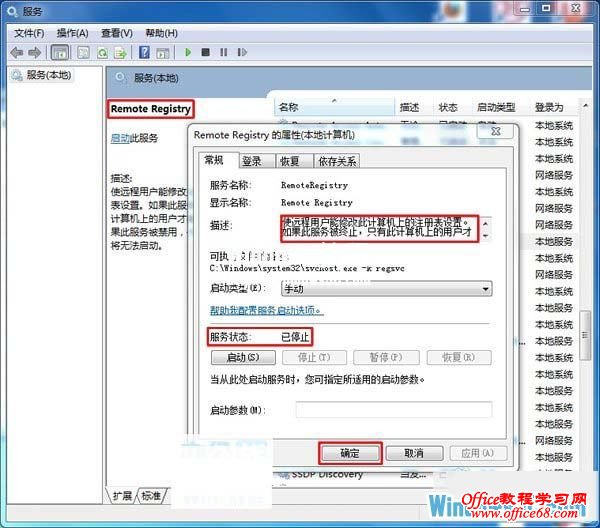The image size is (600, 528).
Task: Switch to the 依存关系 tab
Action: click(337, 161)
